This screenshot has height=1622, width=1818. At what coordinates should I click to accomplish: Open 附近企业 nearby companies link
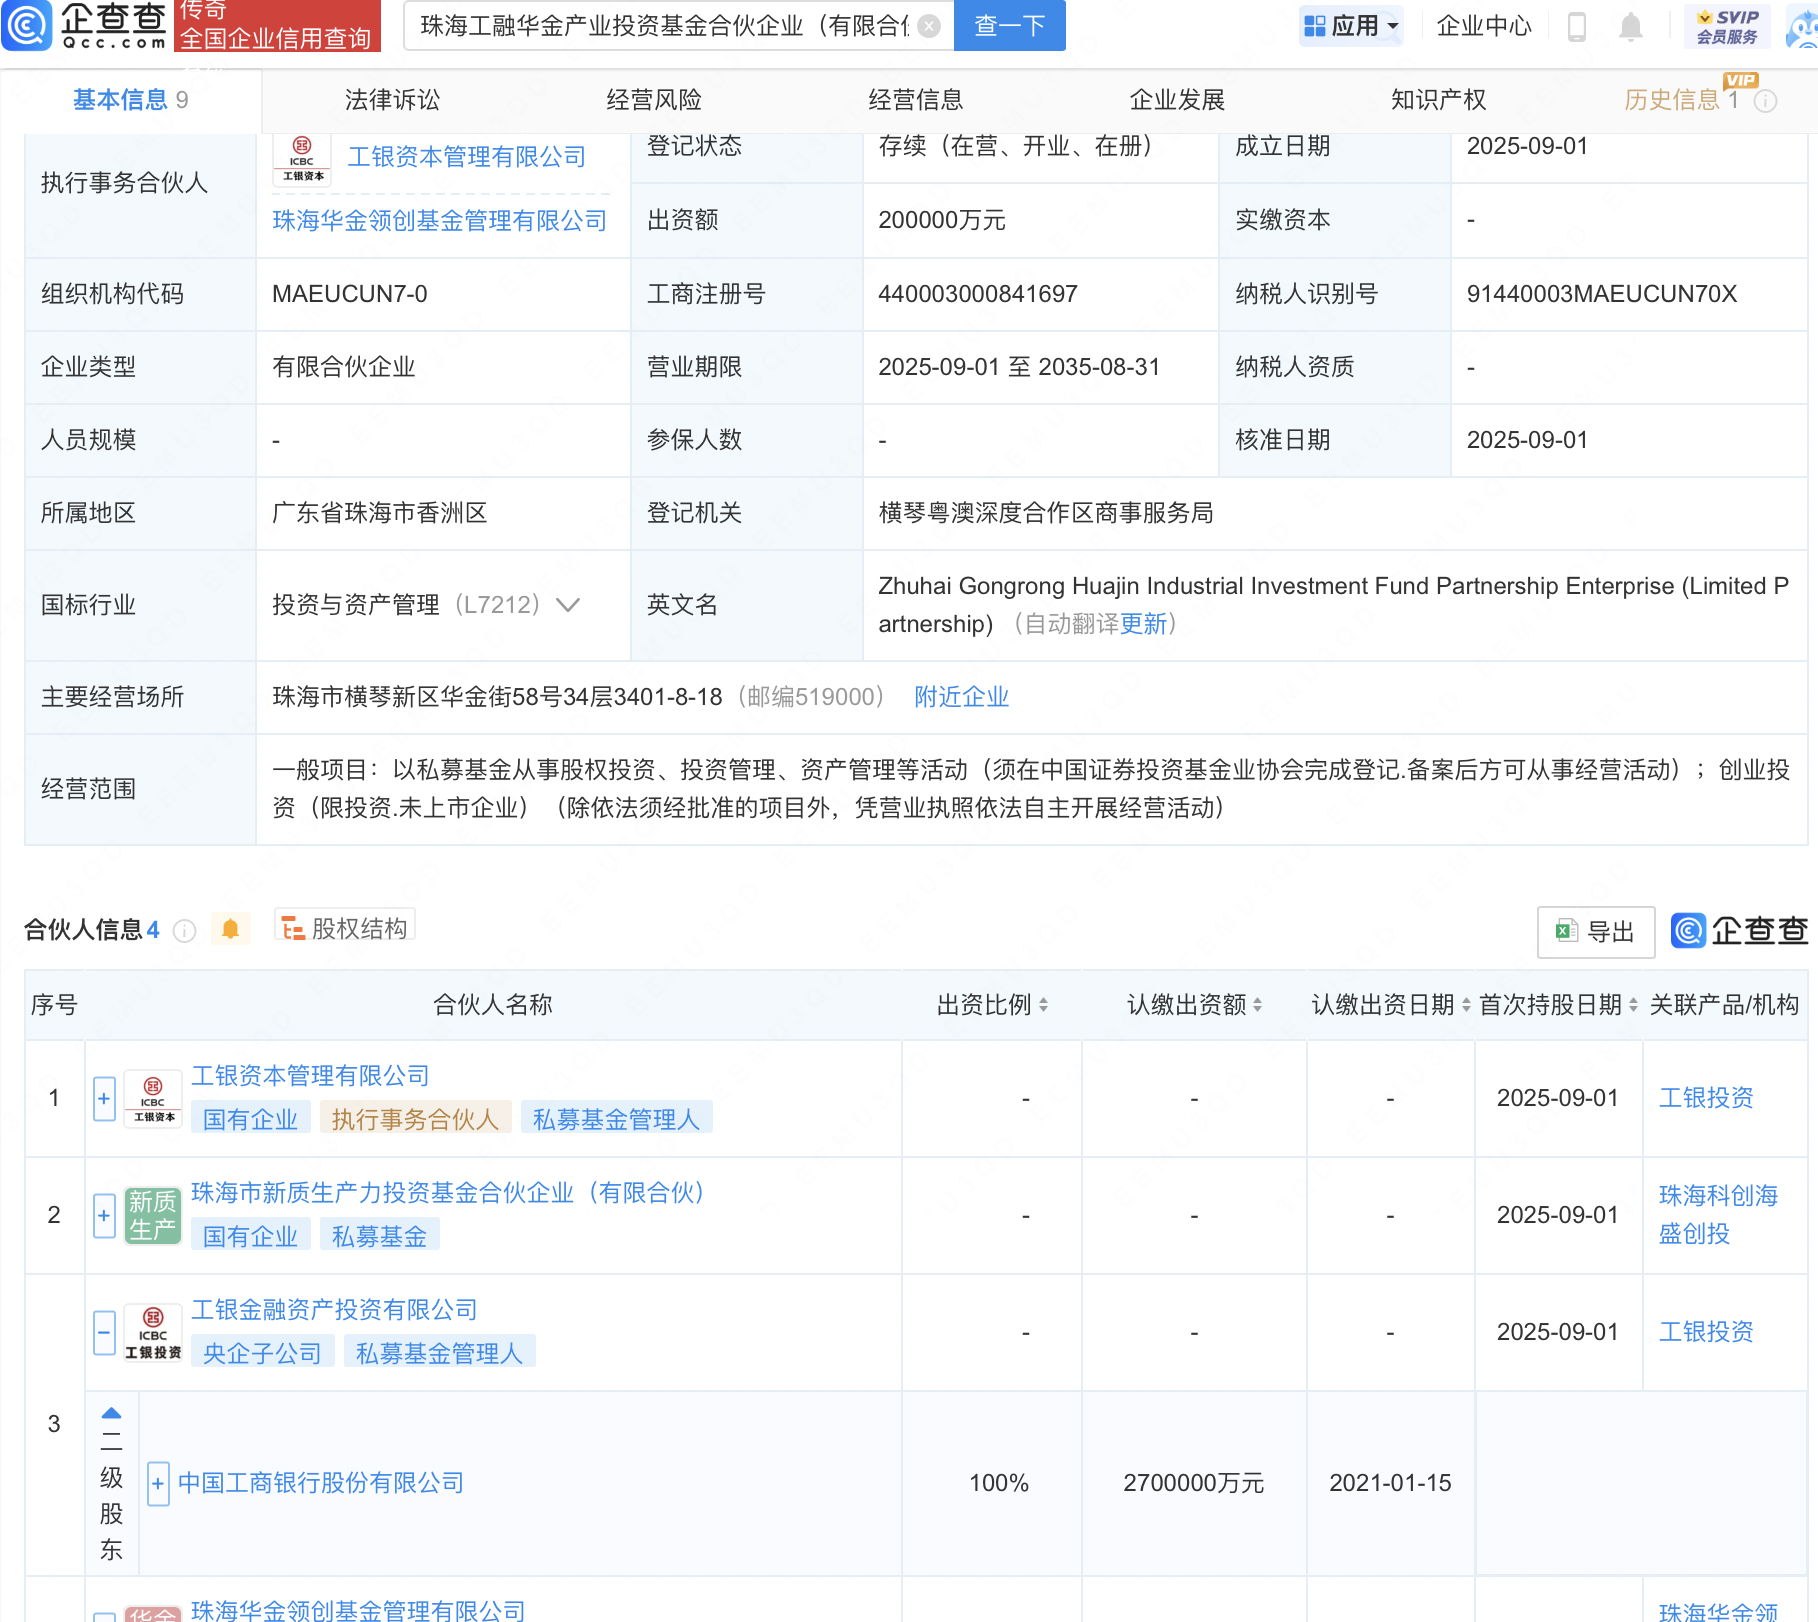[x=961, y=697]
